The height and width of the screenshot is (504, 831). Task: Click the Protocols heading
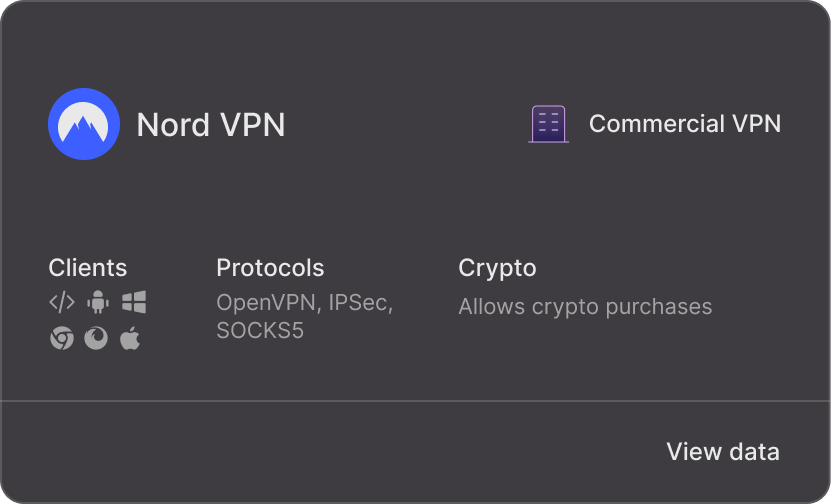coord(270,268)
